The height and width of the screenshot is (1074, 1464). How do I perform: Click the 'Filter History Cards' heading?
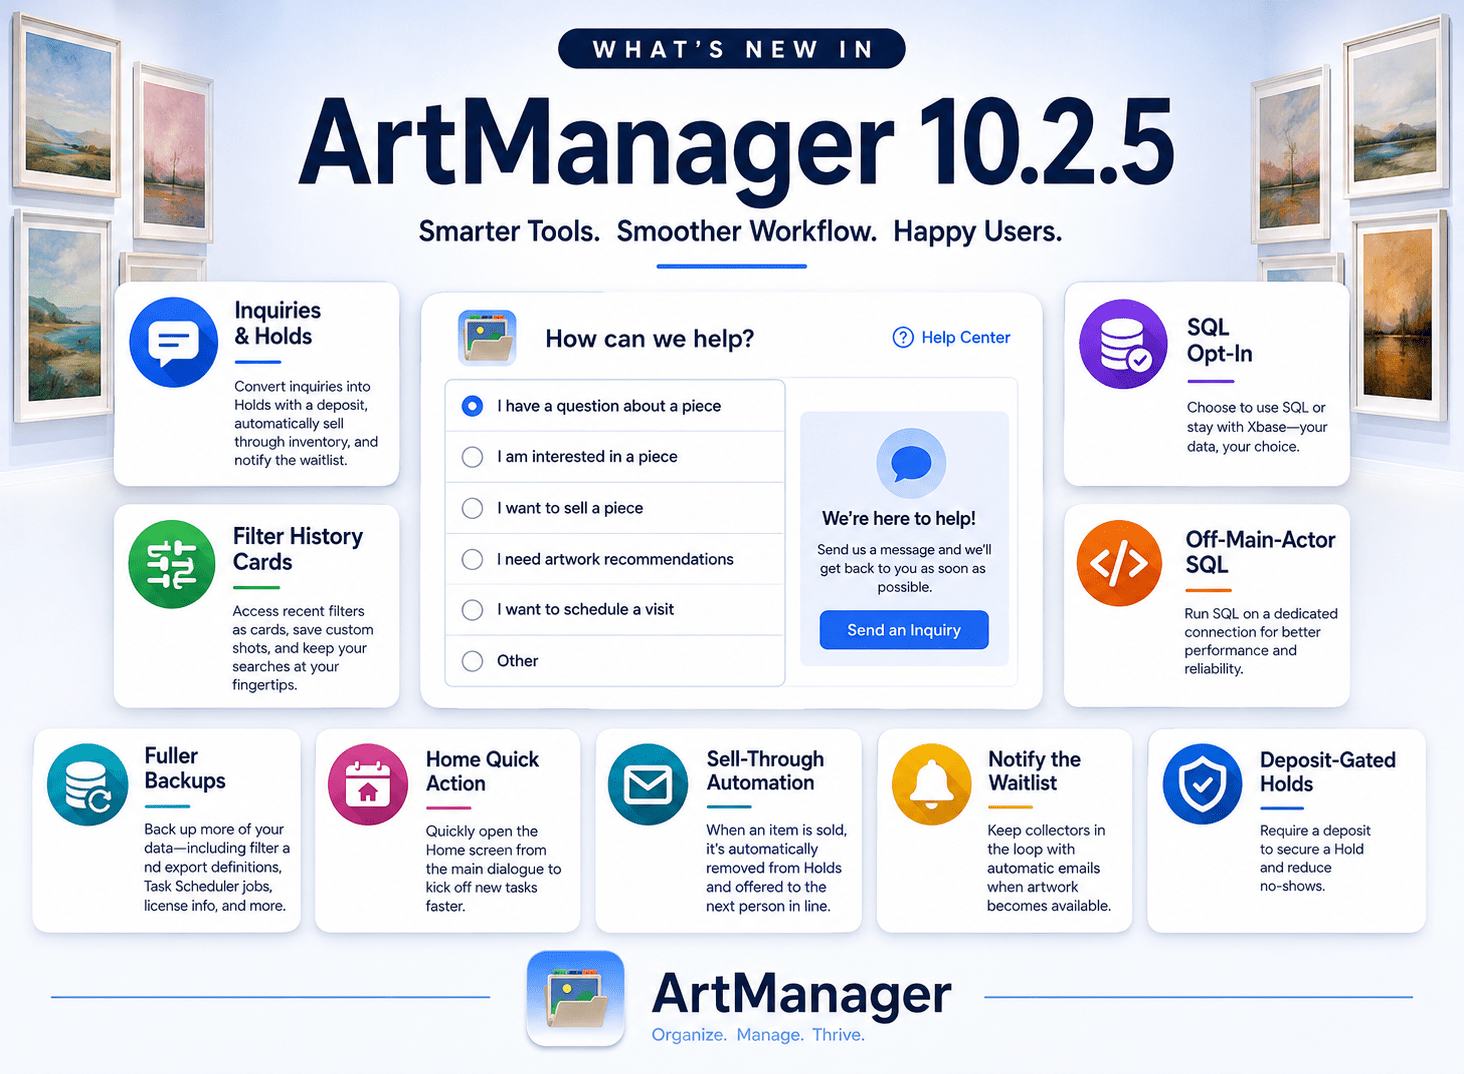297,549
